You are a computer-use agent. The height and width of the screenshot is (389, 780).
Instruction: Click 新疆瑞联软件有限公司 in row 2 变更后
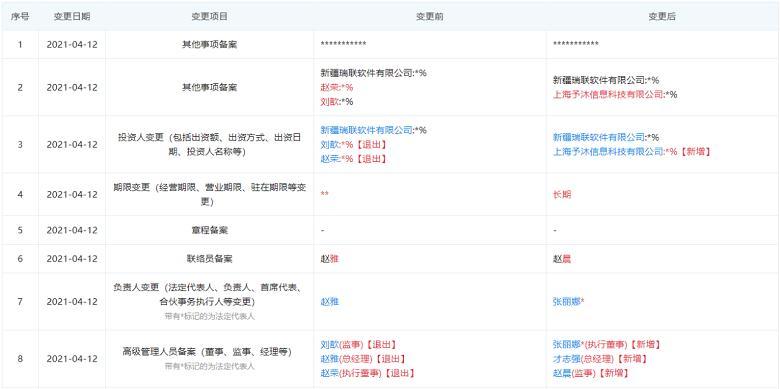pyautogui.click(x=599, y=80)
